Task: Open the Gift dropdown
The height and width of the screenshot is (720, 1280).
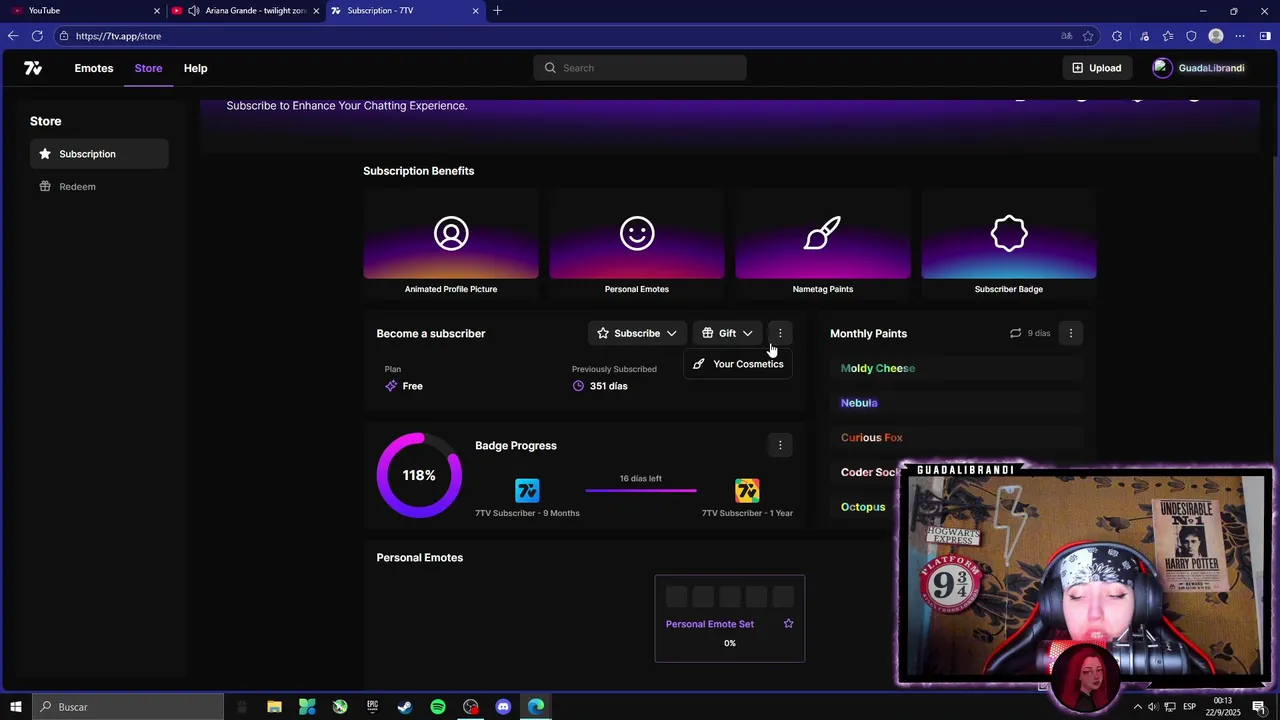Action: pos(727,333)
